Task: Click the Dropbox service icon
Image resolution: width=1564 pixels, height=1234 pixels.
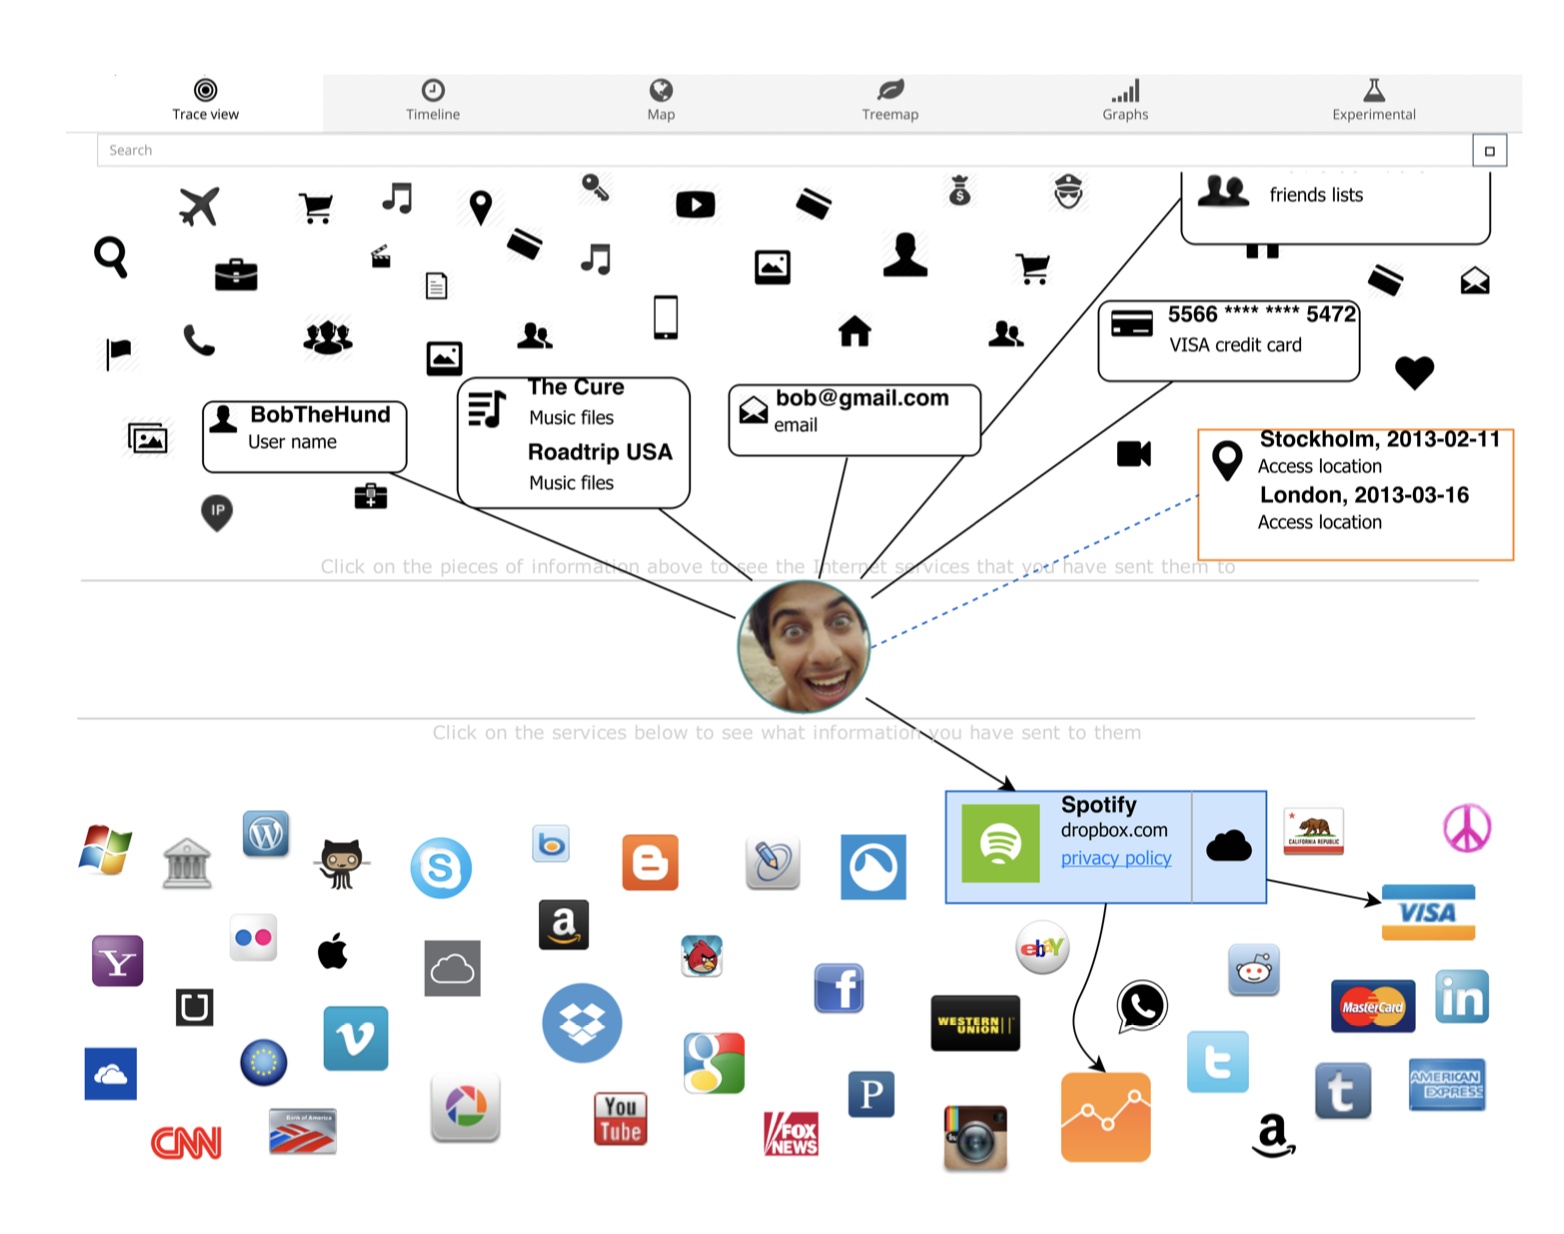Action: point(582,1023)
